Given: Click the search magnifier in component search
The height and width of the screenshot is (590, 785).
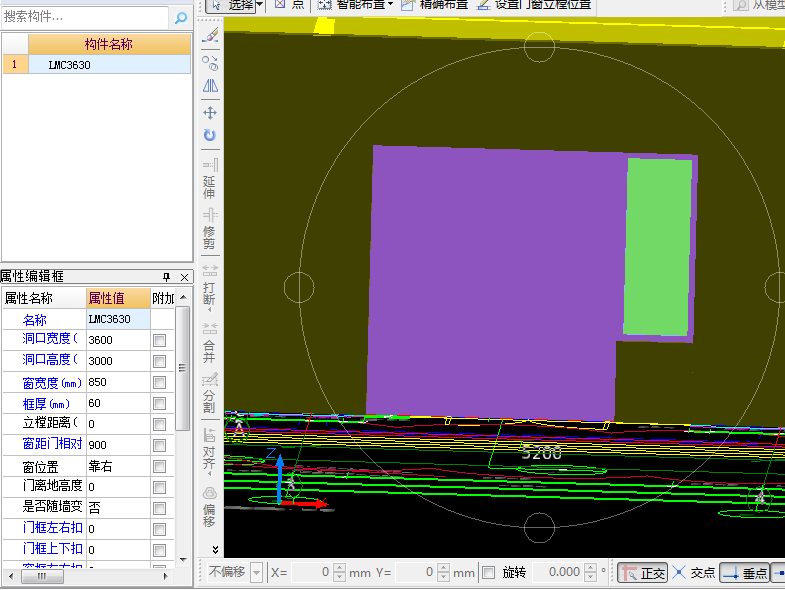Looking at the screenshot, I should point(181,17).
